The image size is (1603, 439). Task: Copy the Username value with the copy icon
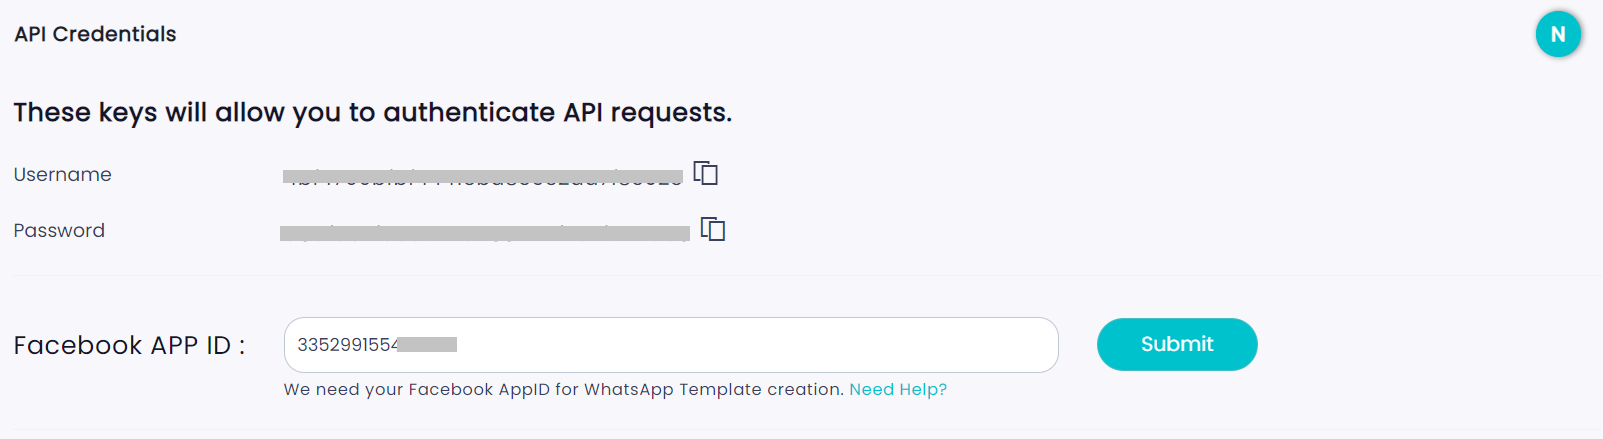click(706, 173)
